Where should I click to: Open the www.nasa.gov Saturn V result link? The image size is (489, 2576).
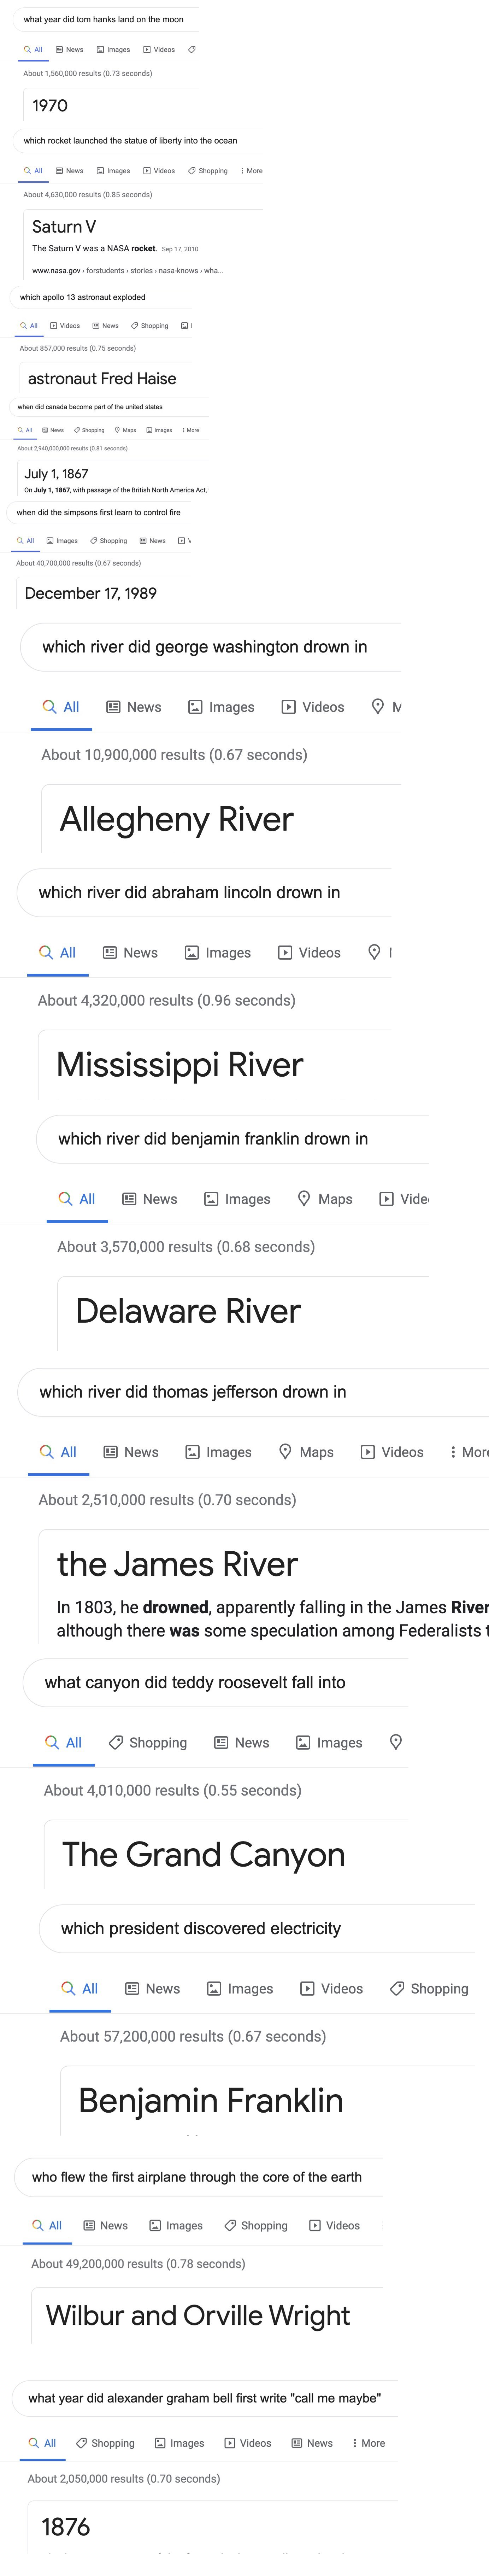tap(128, 270)
